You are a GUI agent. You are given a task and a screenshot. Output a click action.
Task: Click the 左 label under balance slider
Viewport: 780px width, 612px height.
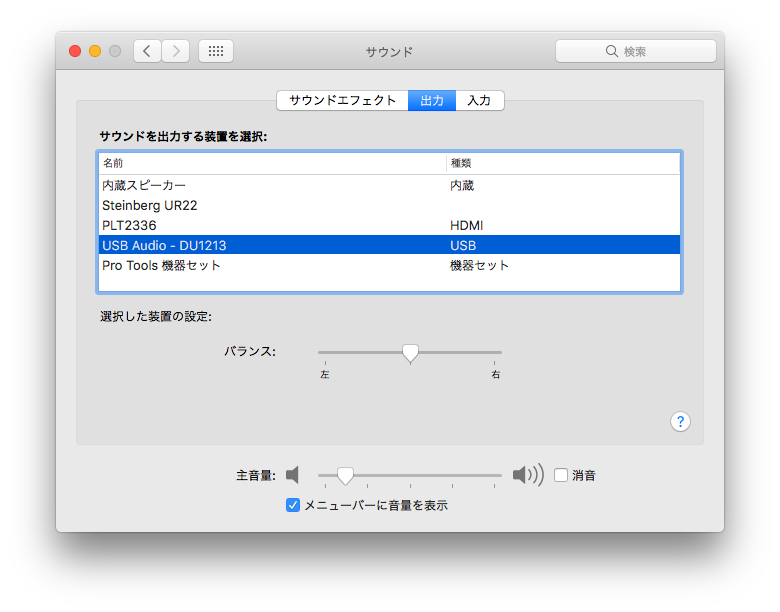325,374
